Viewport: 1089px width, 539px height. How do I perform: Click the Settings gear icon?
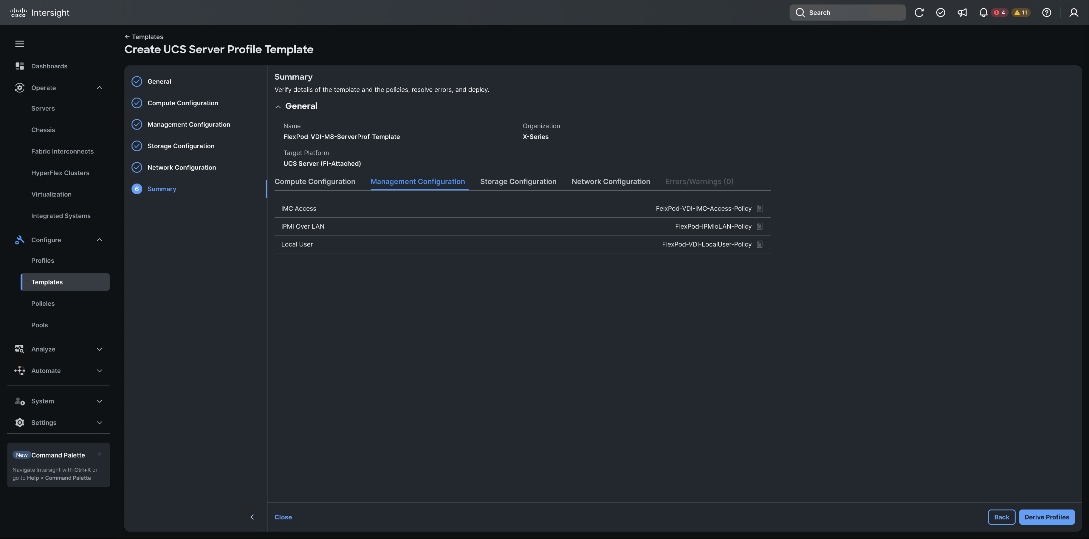[x=19, y=422]
